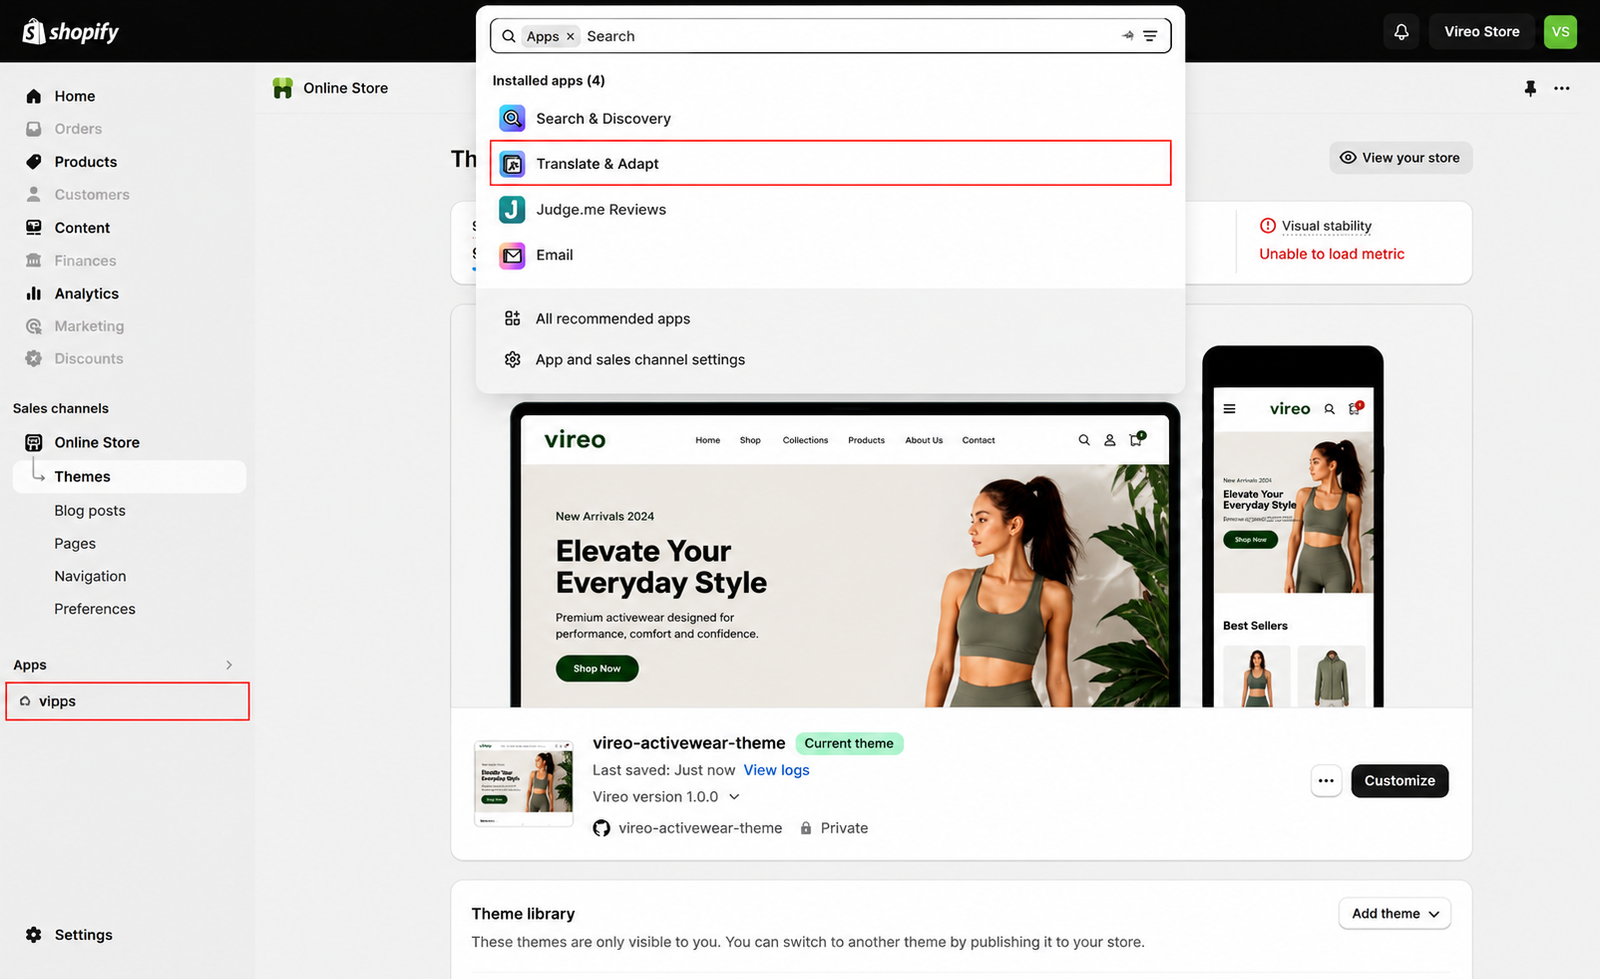Click the Analytics bar chart icon
This screenshot has height=979, width=1600.
[x=34, y=293]
